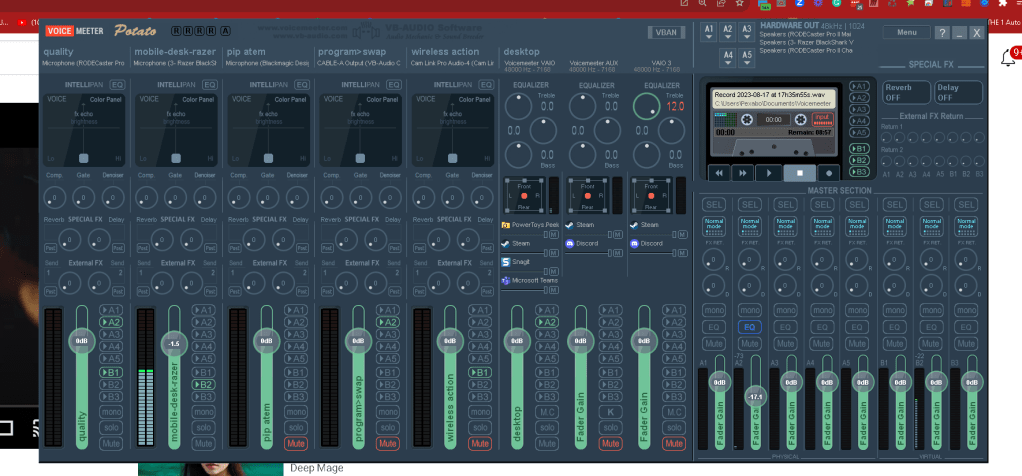Click the Comp. knob on the quality strip
The image size is (1022, 476).
[x=55, y=198]
